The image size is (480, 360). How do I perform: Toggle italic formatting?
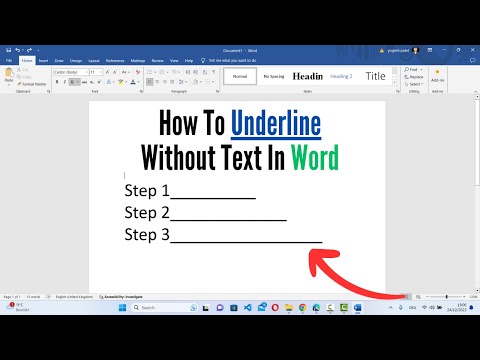point(64,82)
